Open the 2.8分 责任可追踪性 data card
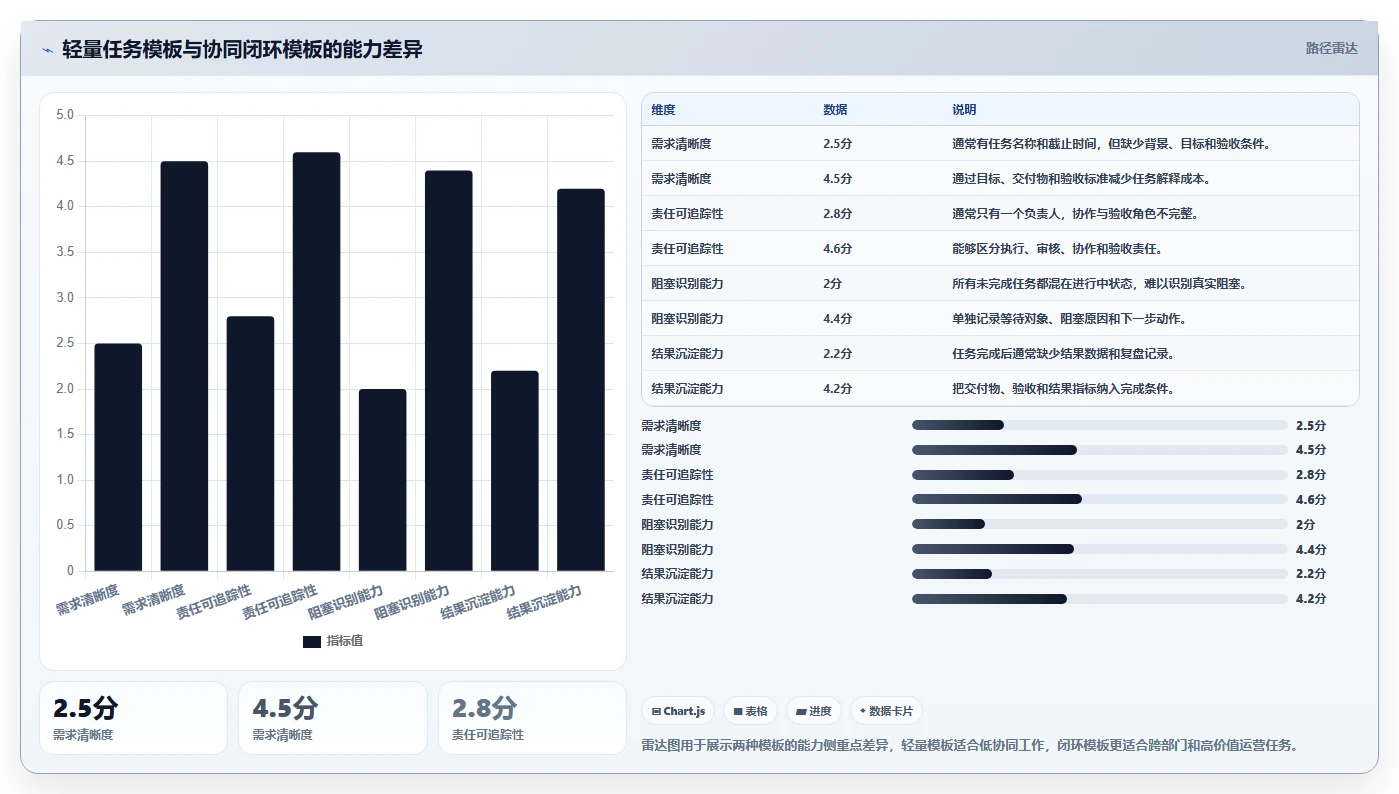The width and height of the screenshot is (1399, 794). [x=532, y=718]
